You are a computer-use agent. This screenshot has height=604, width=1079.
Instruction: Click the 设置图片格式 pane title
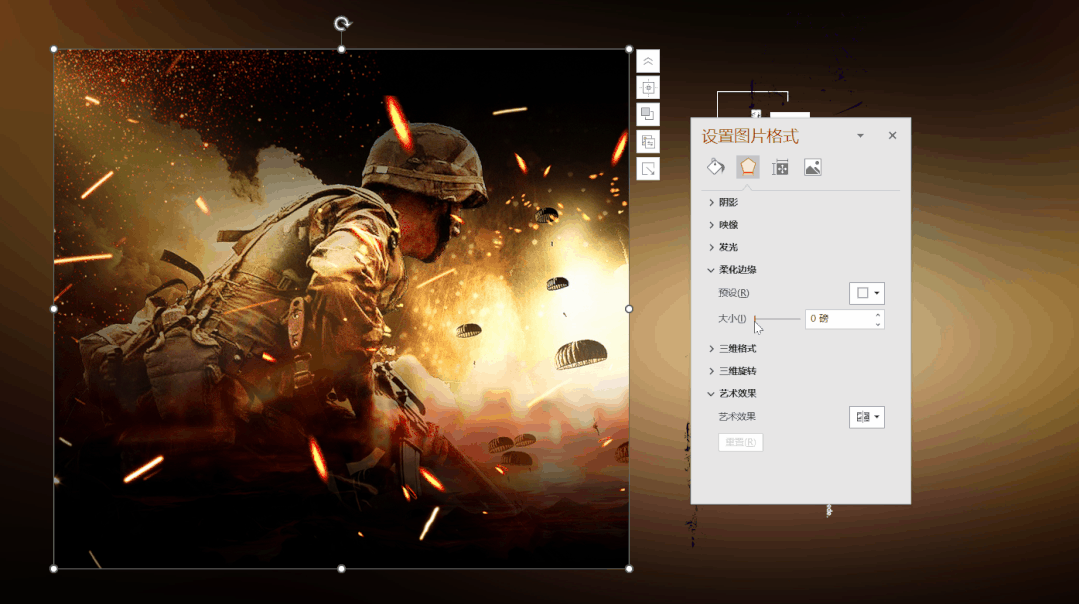pyautogui.click(x=750, y=136)
